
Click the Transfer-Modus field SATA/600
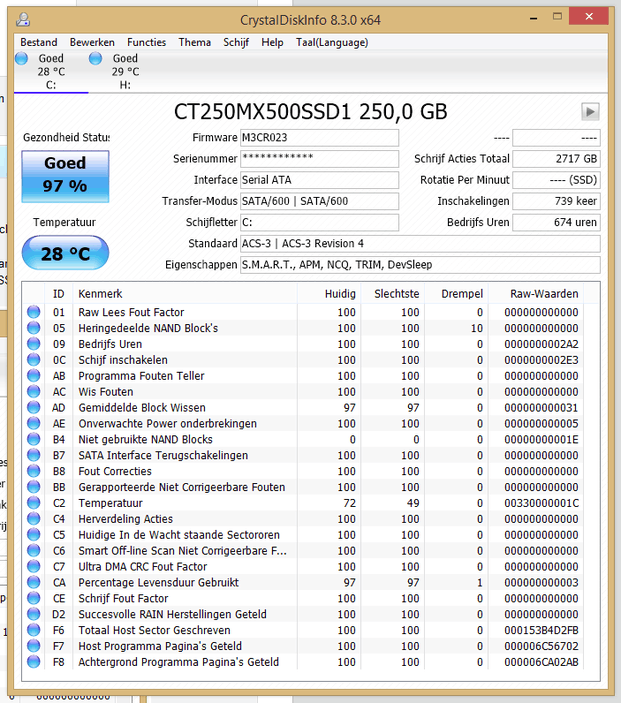(x=319, y=201)
